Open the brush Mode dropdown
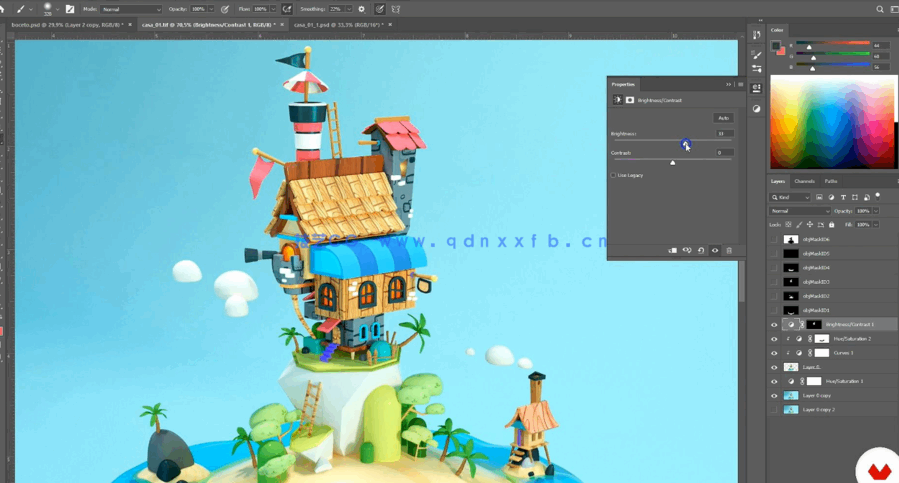The height and width of the screenshot is (483, 899). [x=131, y=9]
